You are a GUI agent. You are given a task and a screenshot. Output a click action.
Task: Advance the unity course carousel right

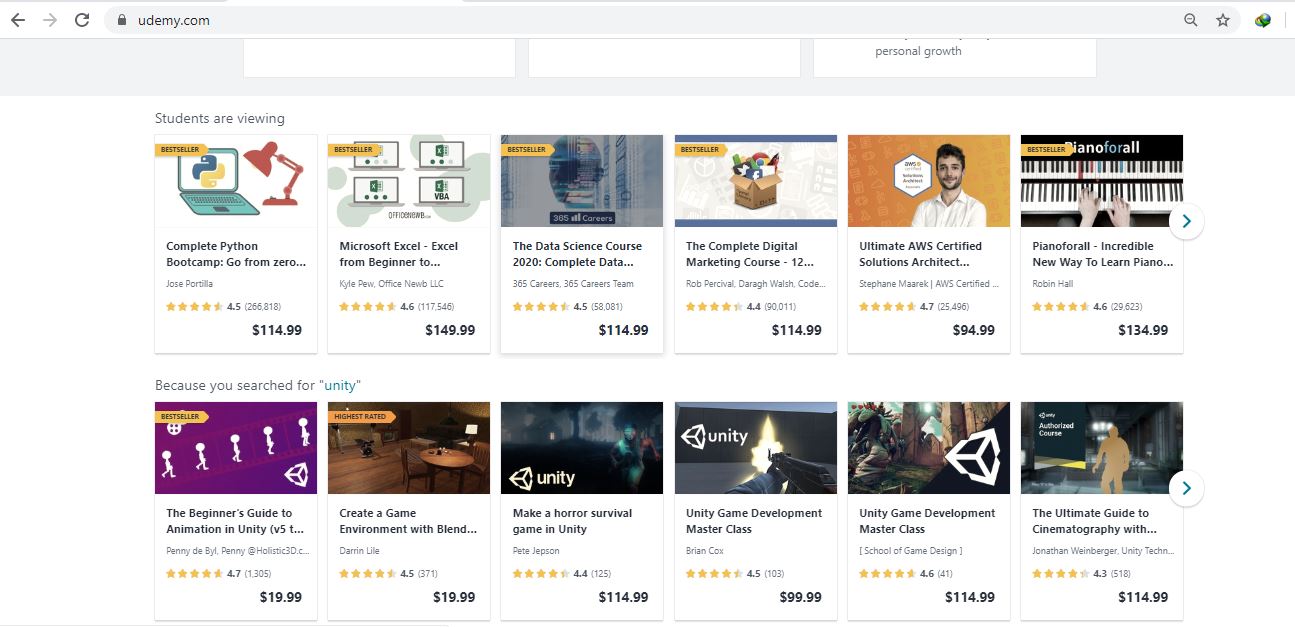point(1186,488)
